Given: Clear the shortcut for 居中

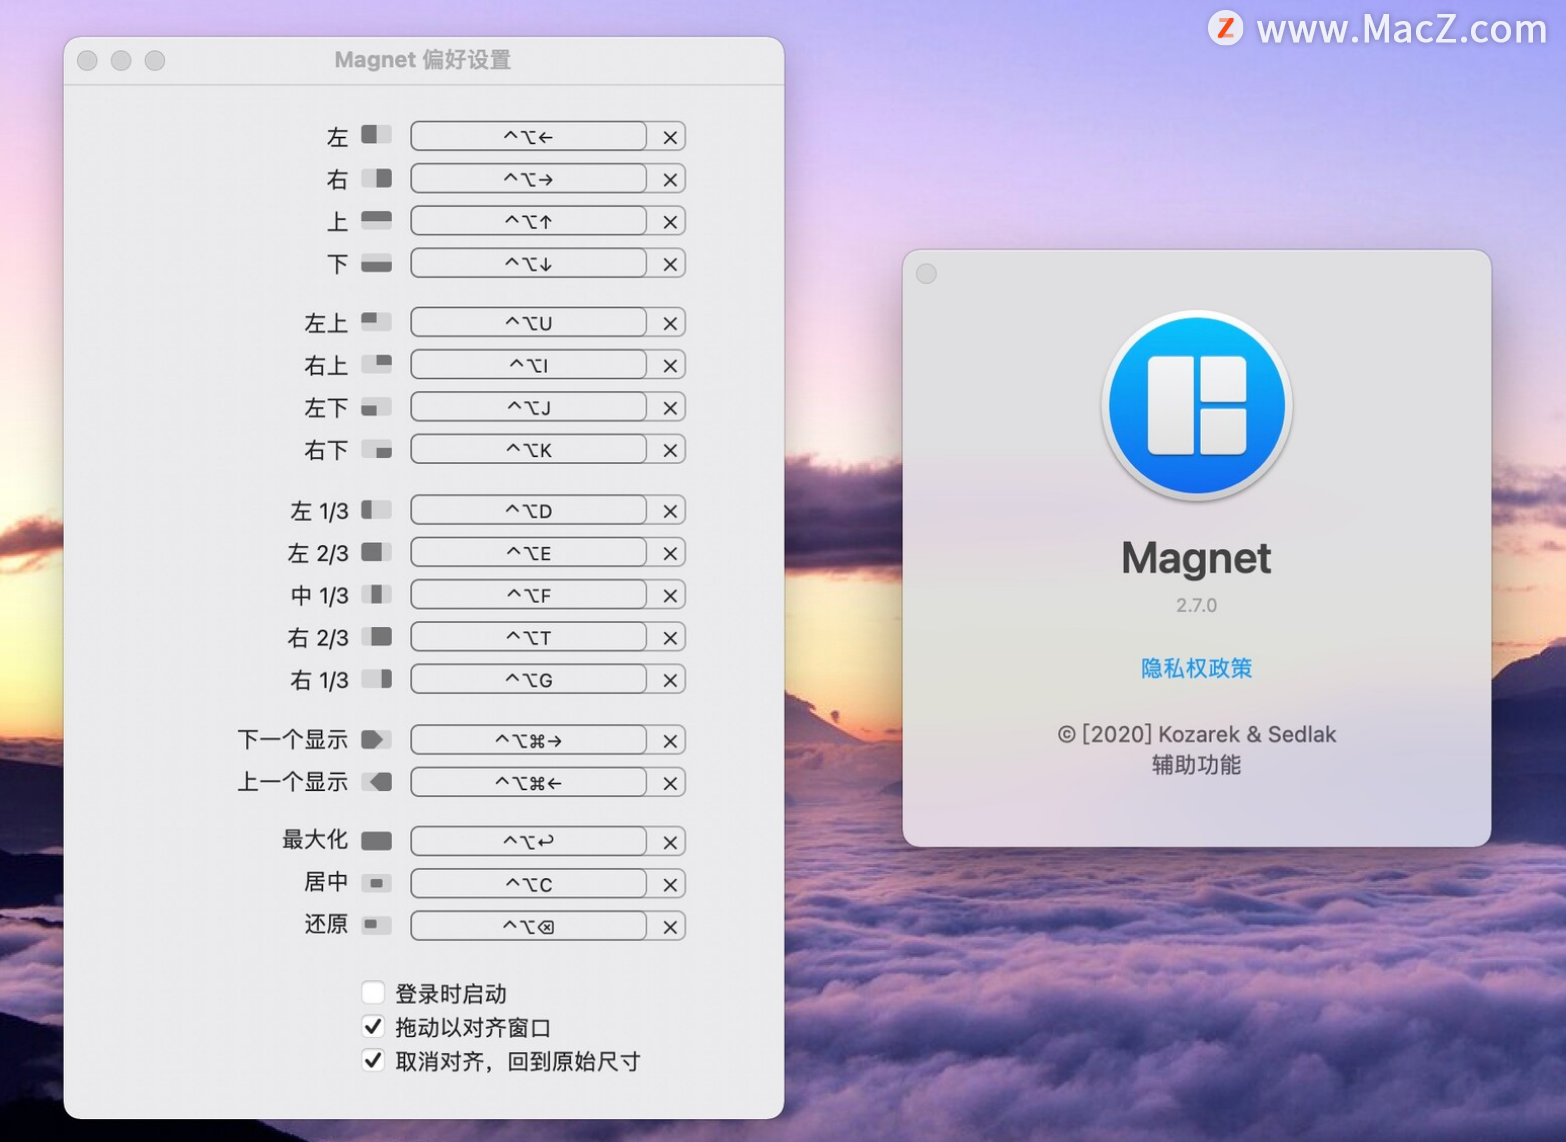Looking at the screenshot, I should [670, 884].
